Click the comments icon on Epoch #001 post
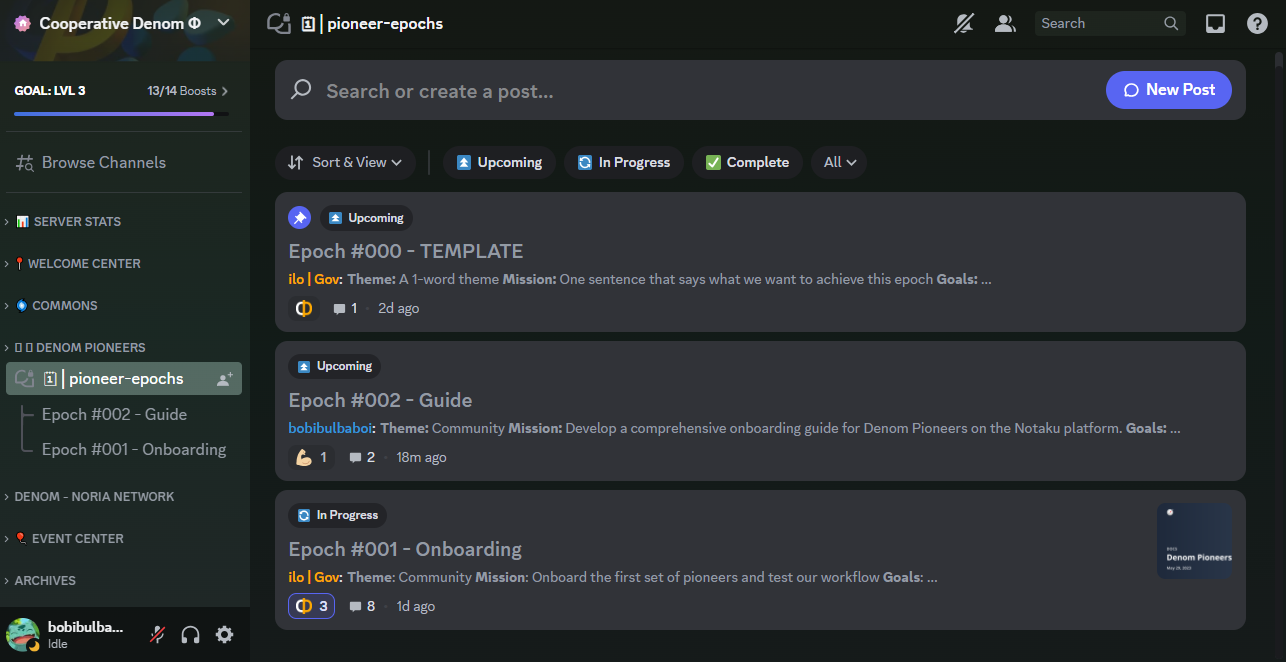This screenshot has height=662, width=1286. [x=355, y=606]
